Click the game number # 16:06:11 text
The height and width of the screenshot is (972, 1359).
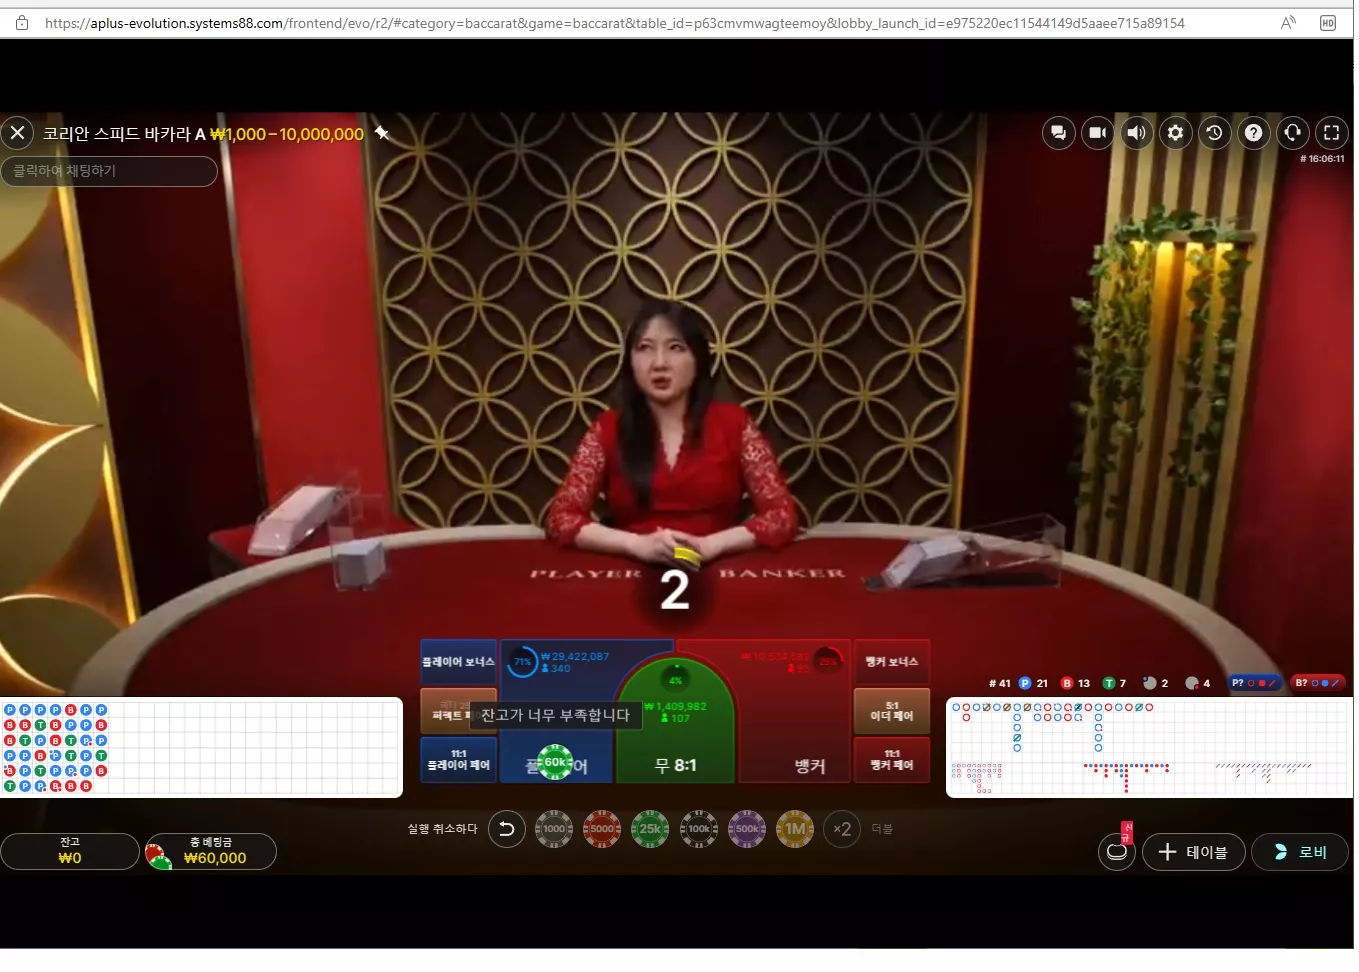click(x=1322, y=159)
